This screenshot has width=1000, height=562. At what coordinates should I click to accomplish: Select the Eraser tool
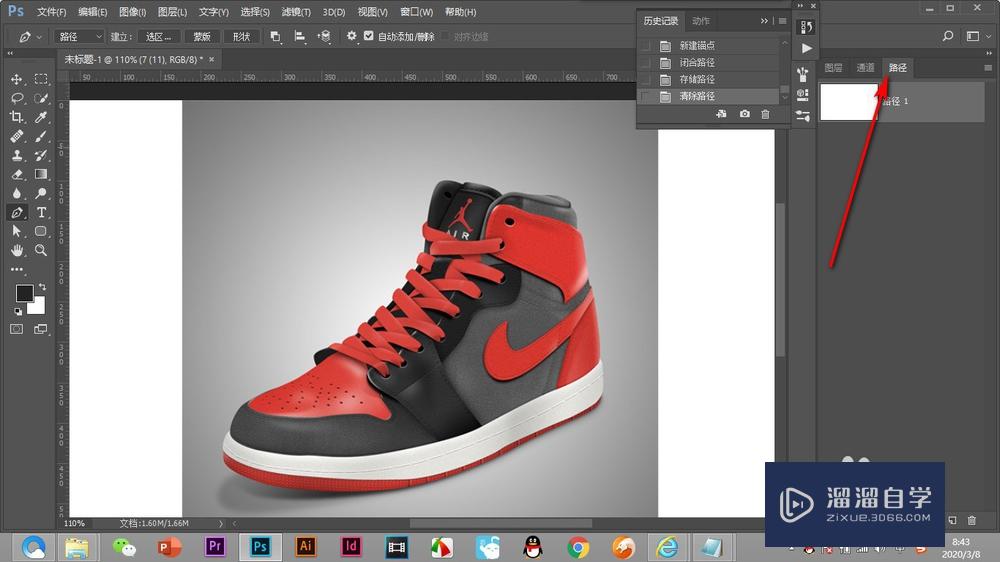pos(17,174)
